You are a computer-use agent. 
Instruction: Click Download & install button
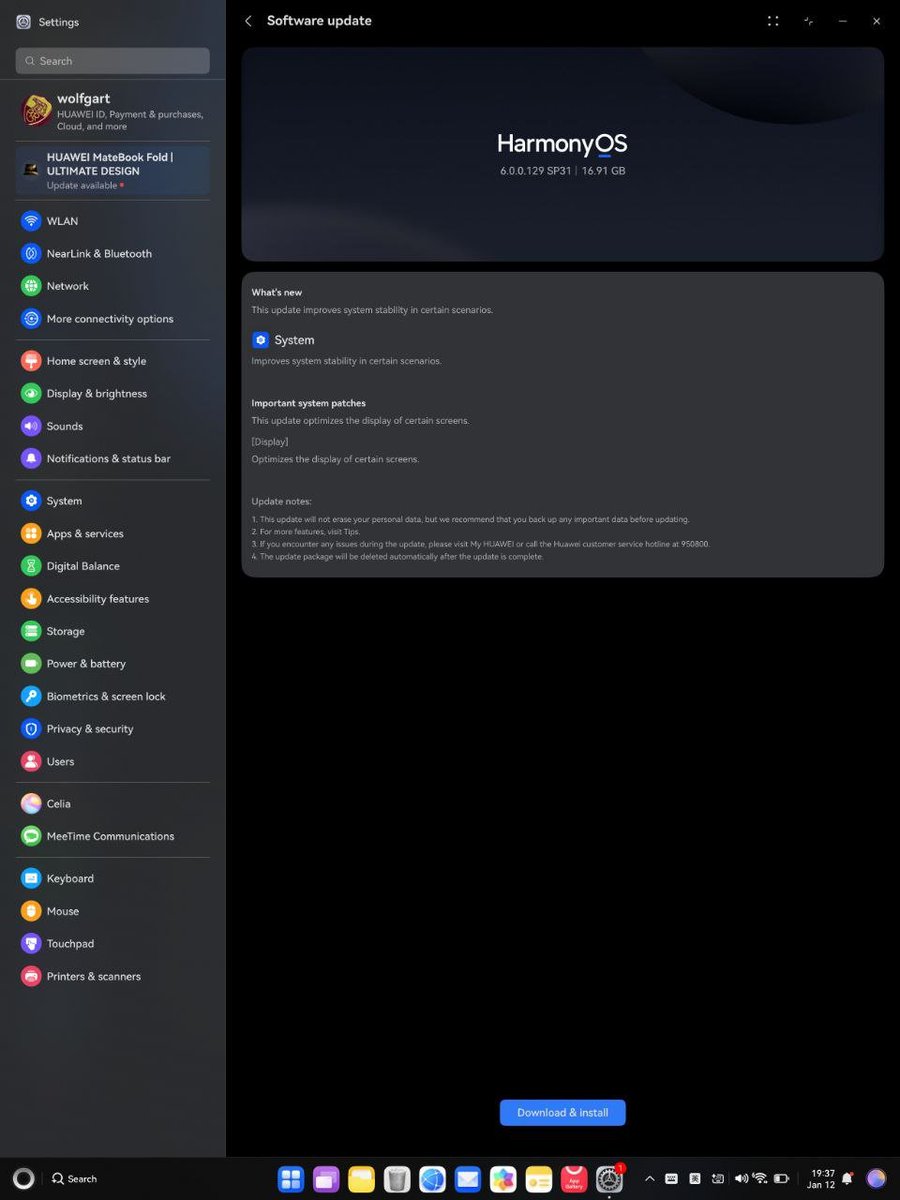[x=563, y=1113]
